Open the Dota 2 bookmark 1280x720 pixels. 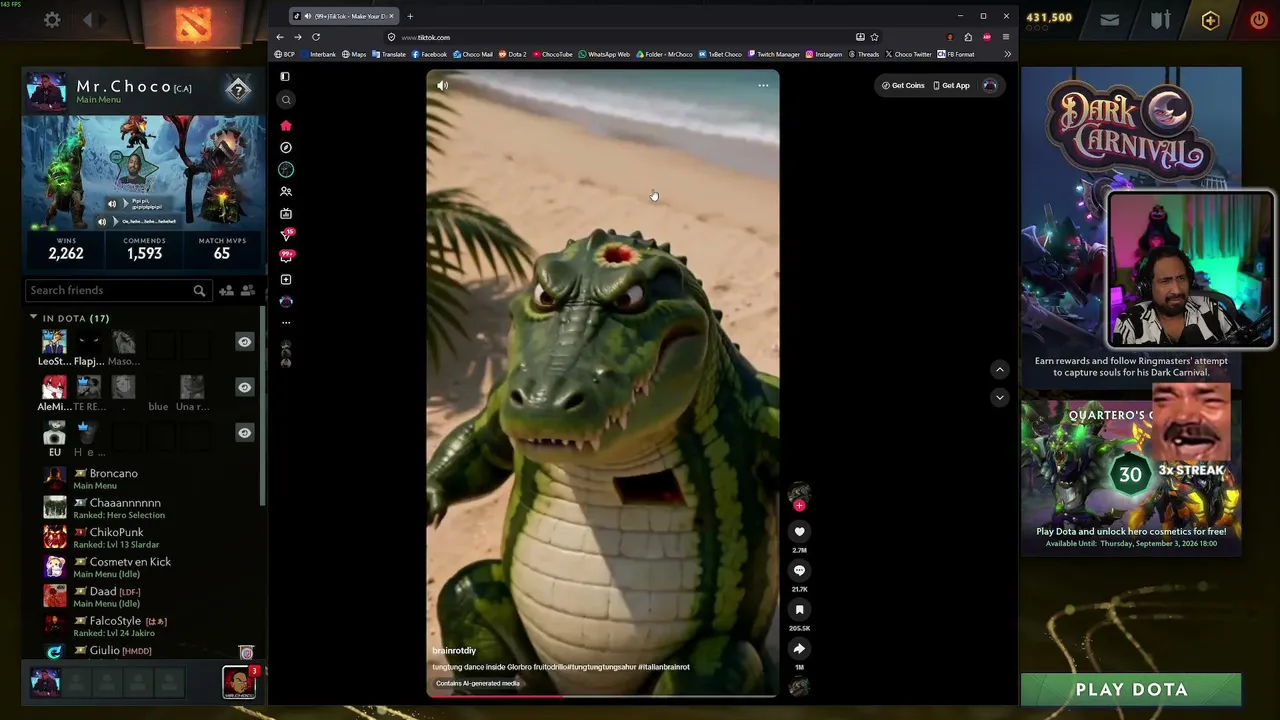[x=512, y=54]
